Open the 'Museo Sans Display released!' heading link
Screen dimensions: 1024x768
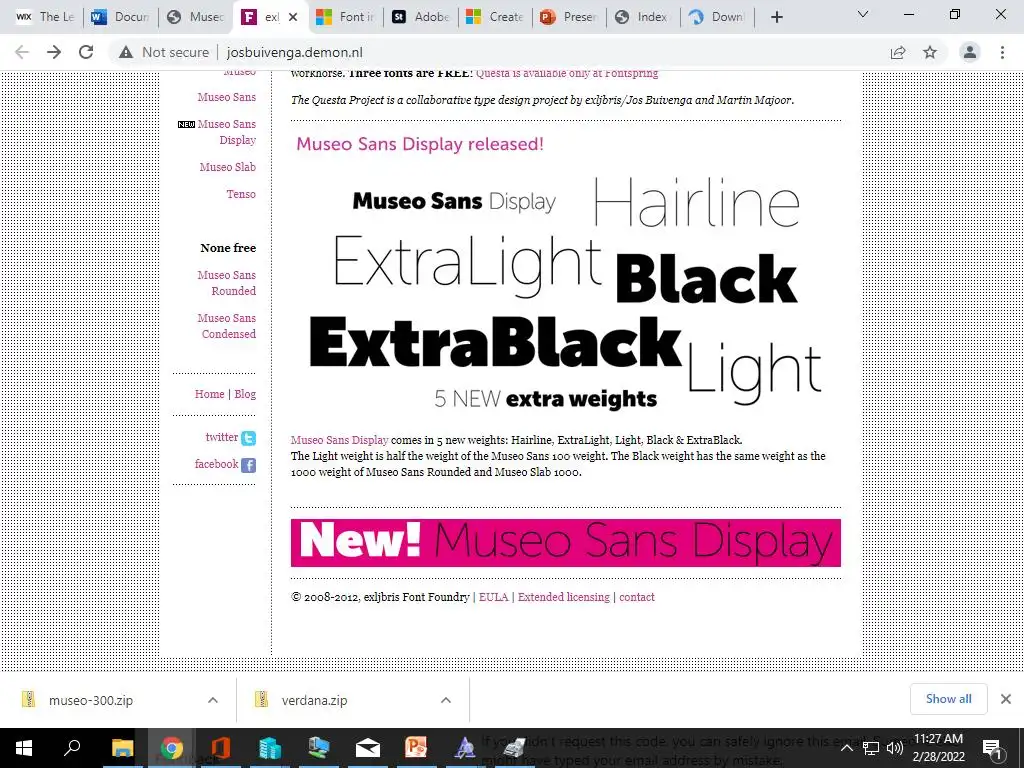tap(419, 144)
